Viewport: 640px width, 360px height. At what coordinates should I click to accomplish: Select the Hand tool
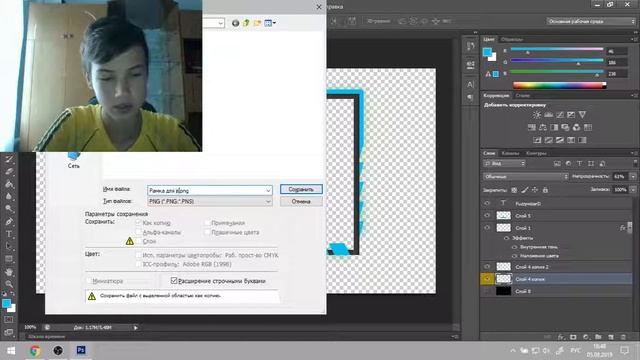pyautogui.click(x=9, y=272)
